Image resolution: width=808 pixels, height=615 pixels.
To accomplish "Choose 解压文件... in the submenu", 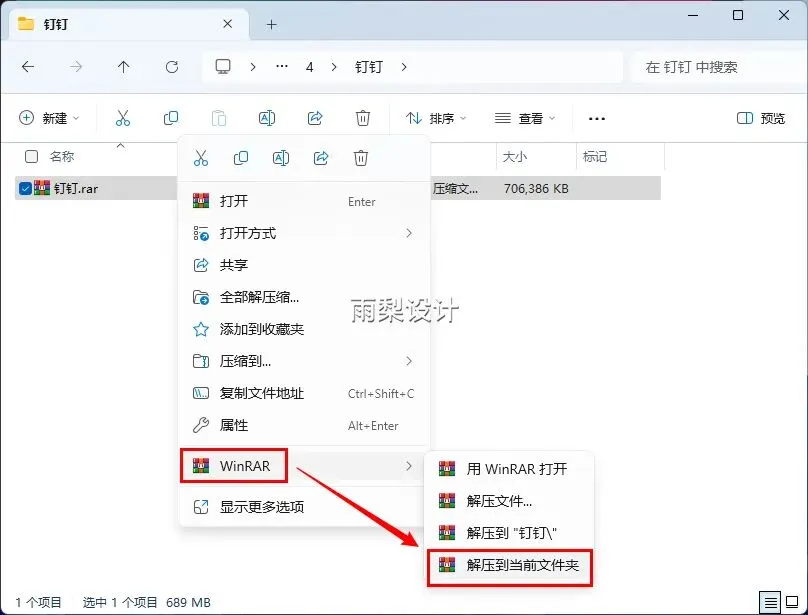I will click(x=509, y=501).
